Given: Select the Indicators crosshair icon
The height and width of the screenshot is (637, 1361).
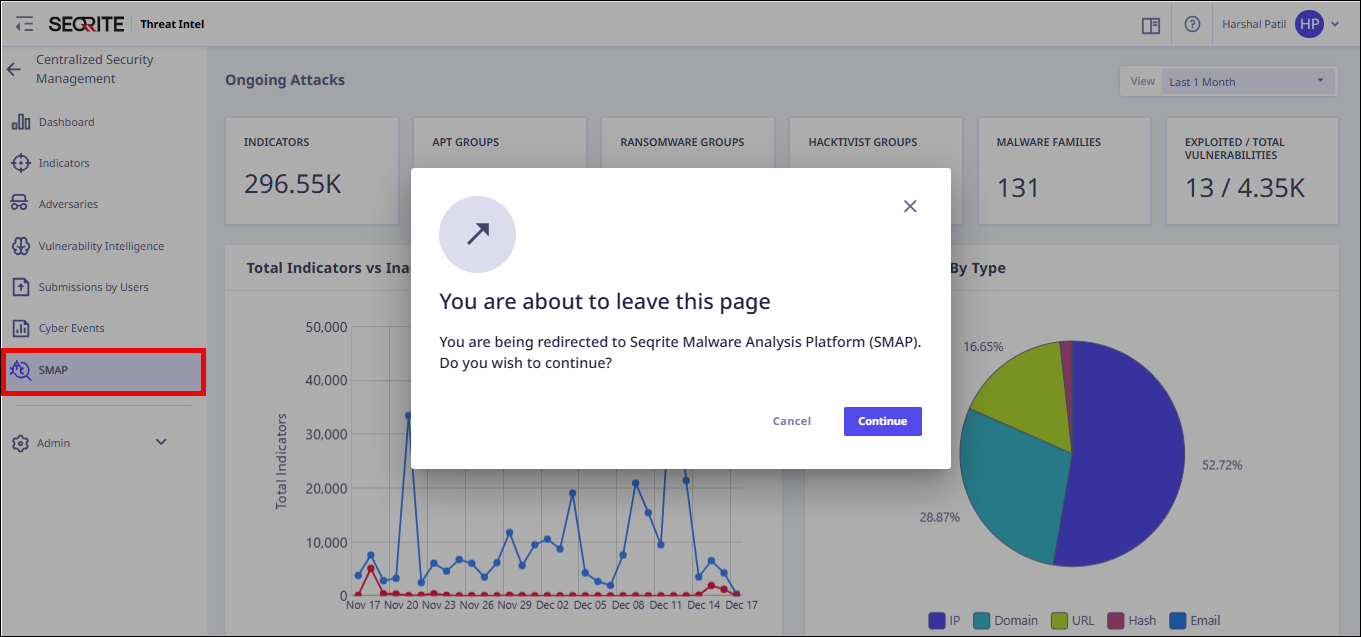Looking at the screenshot, I should click(20, 163).
